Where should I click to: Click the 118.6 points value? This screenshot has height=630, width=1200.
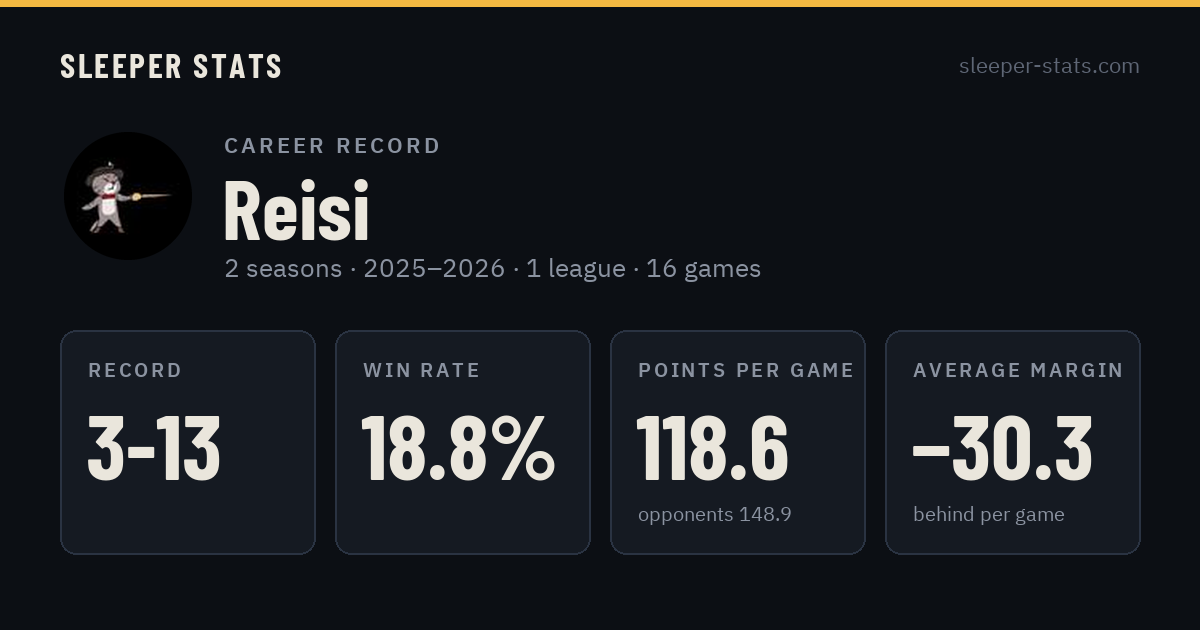pyautogui.click(x=713, y=449)
